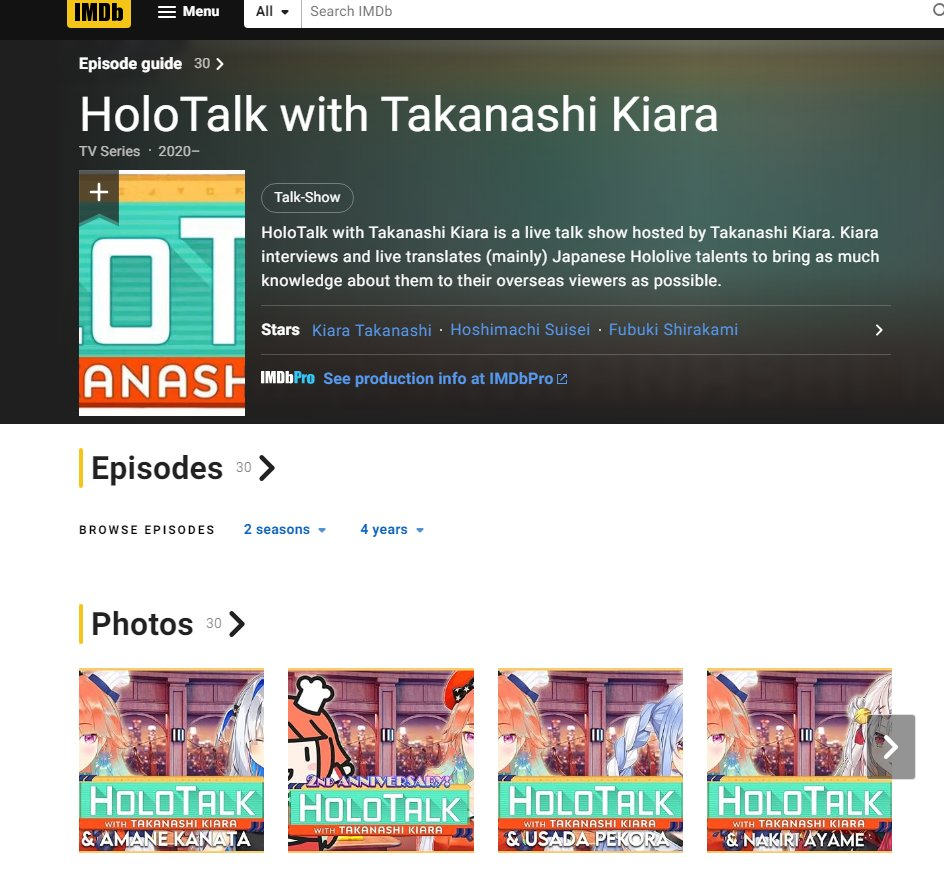The height and width of the screenshot is (882, 944).
Task: Open Hoshimachi Suisei's cast page
Action: (x=520, y=330)
